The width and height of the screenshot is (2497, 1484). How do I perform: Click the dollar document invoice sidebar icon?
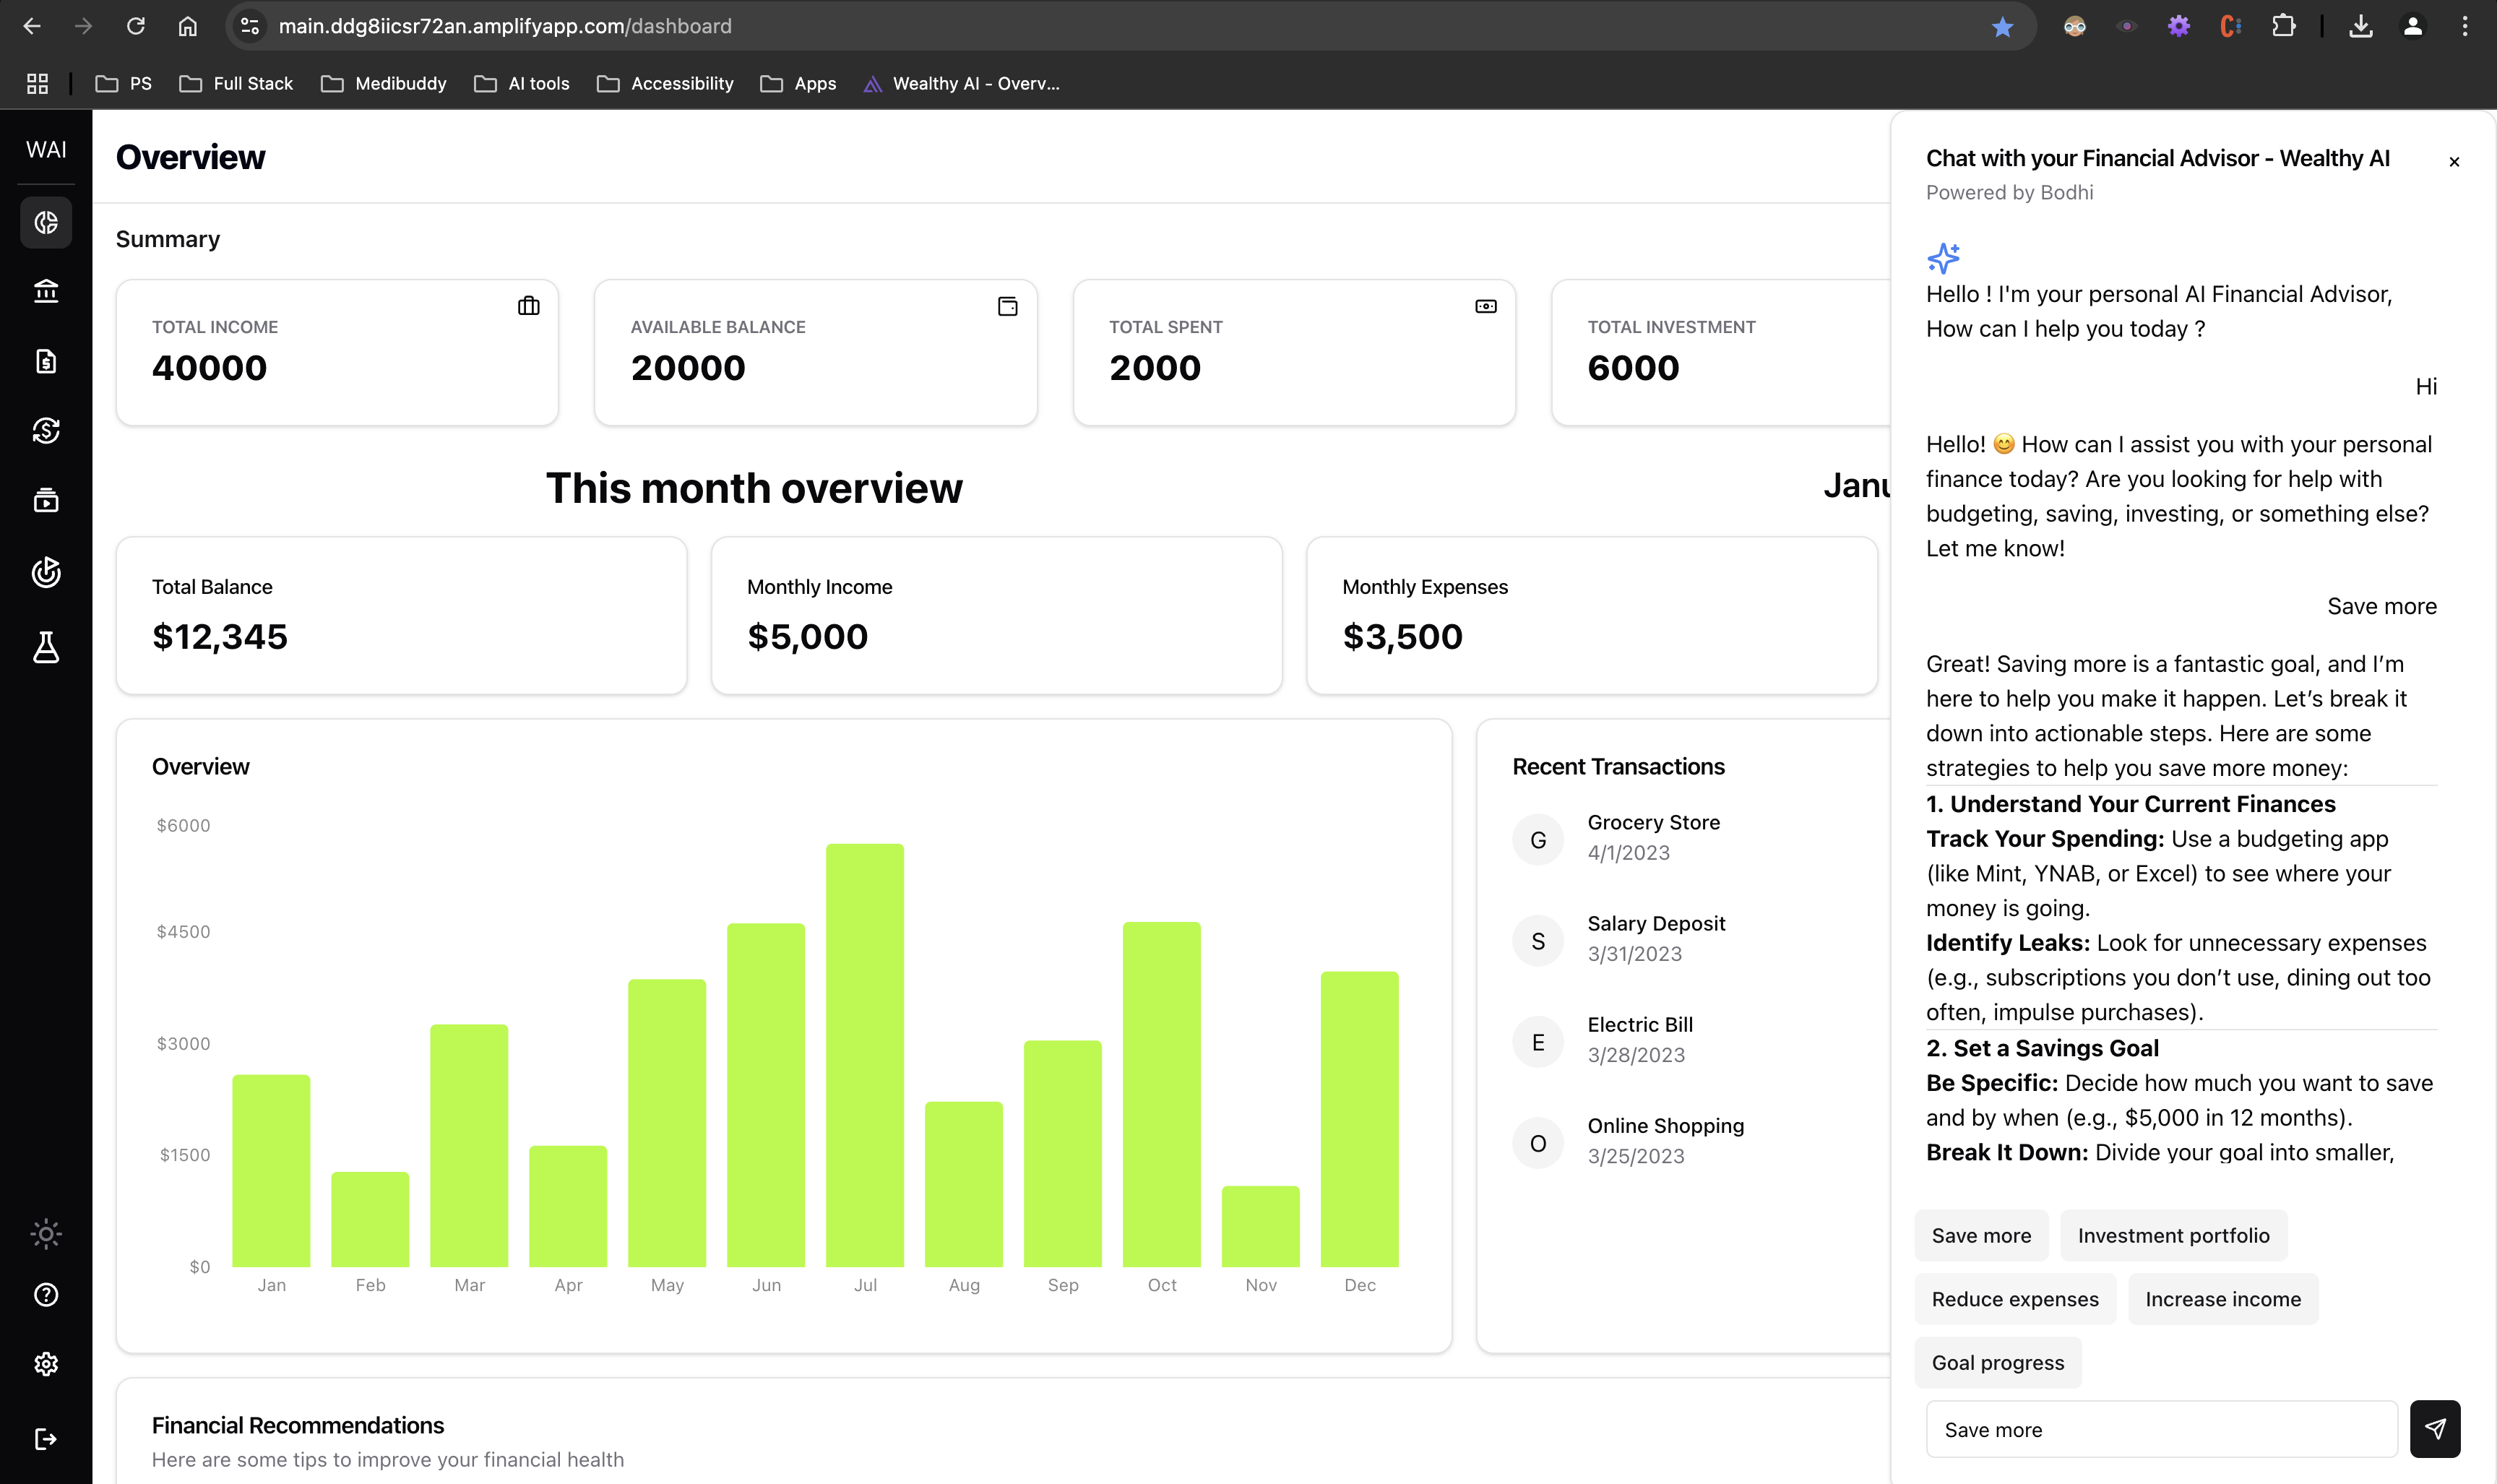coord(46,361)
